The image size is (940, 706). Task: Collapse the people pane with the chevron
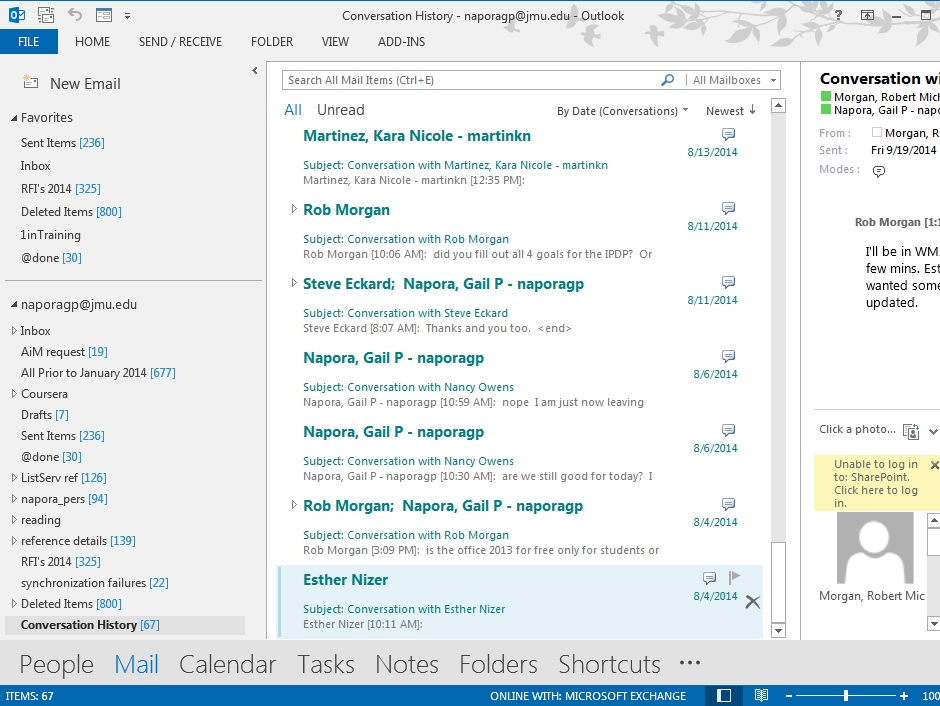click(x=933, y=432)
